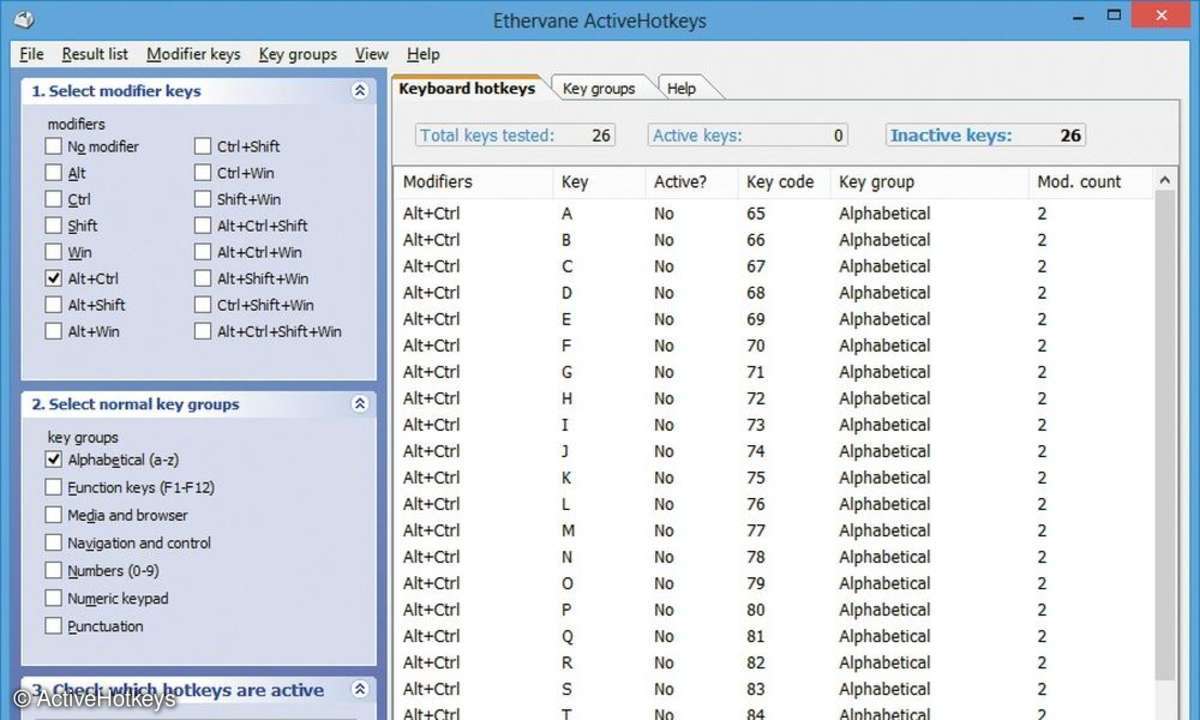Click the Total keys tested field
This screenshot has width=1200, height=720.
coord(516,135)
